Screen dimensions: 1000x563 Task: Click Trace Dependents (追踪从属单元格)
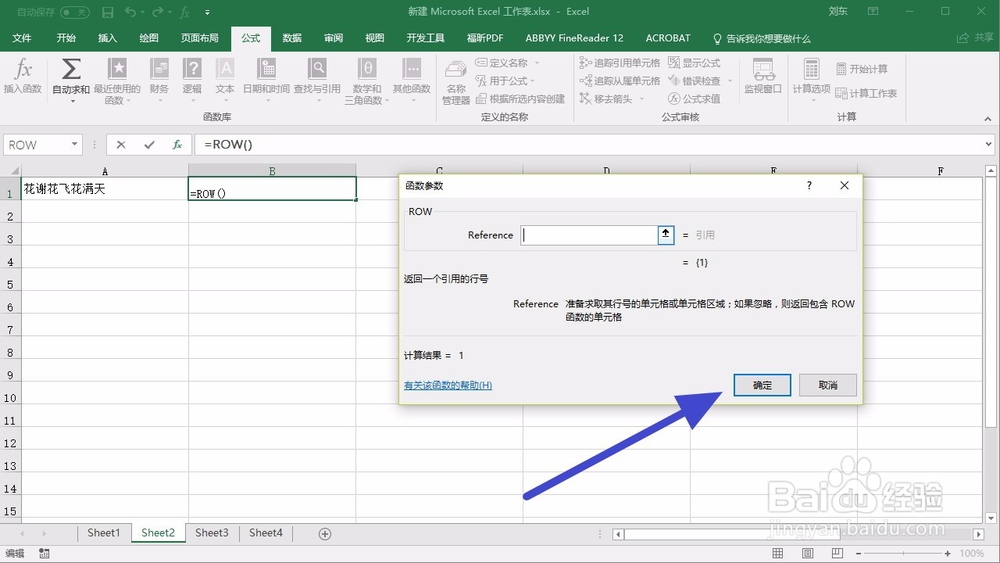620,80
